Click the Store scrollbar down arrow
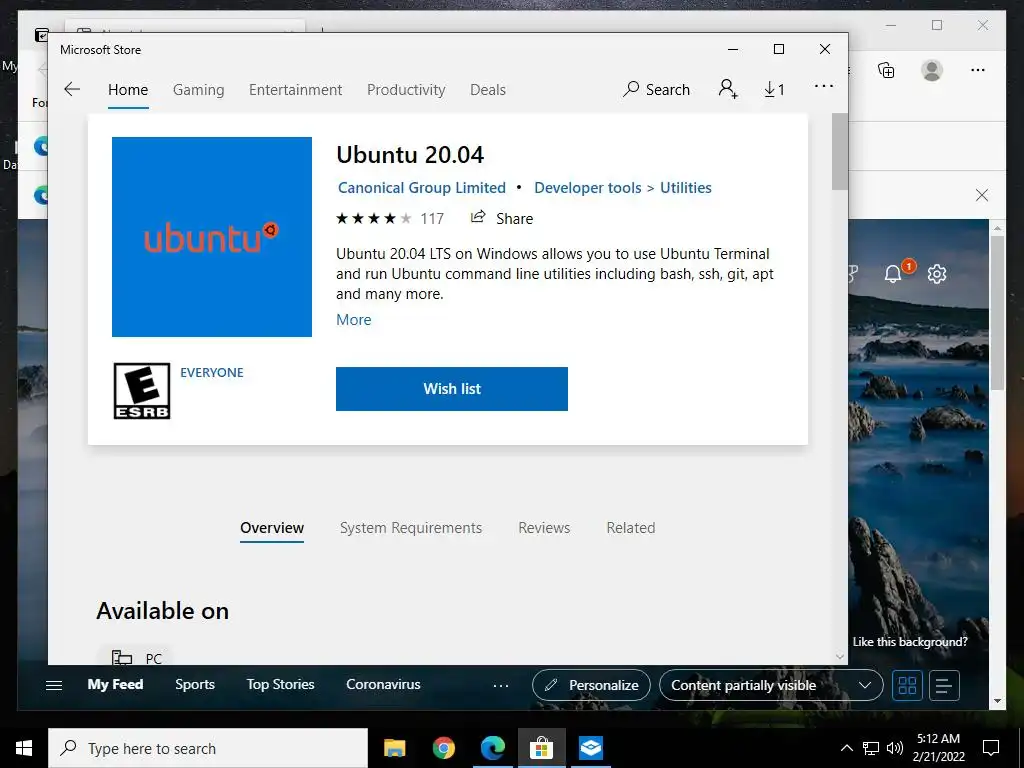Image resolution: width=1024 pixels, height=768 pixels. point(839,656)
